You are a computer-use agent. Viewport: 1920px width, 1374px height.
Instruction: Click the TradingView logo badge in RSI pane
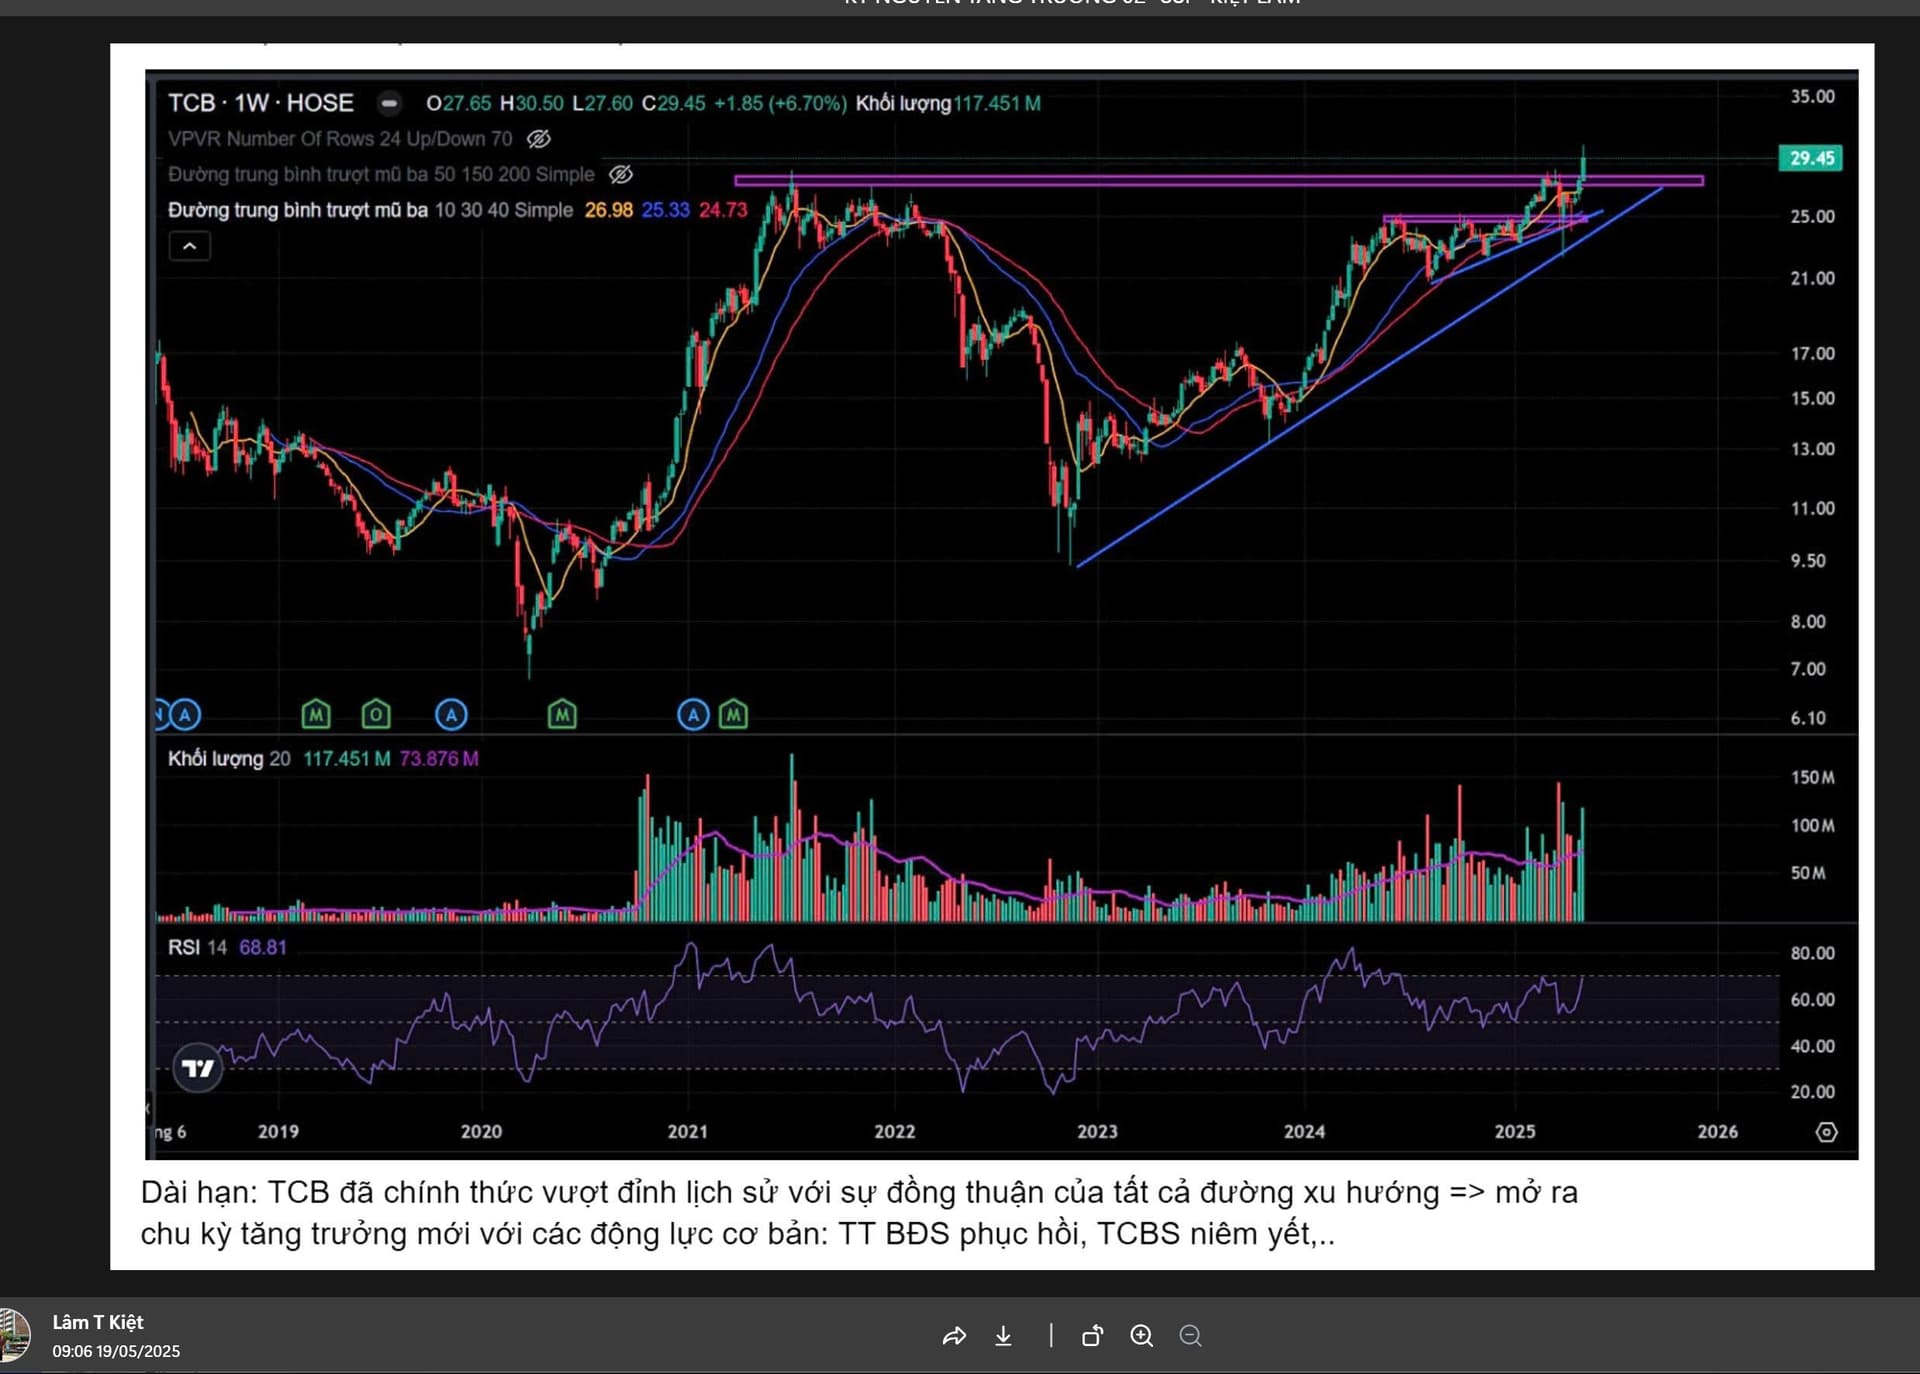(197, 1068)
